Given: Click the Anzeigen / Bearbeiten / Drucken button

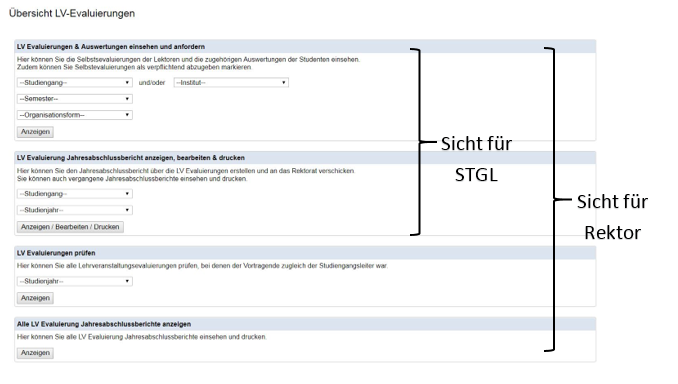Looking at the screenshot, I should pos(70,227).
